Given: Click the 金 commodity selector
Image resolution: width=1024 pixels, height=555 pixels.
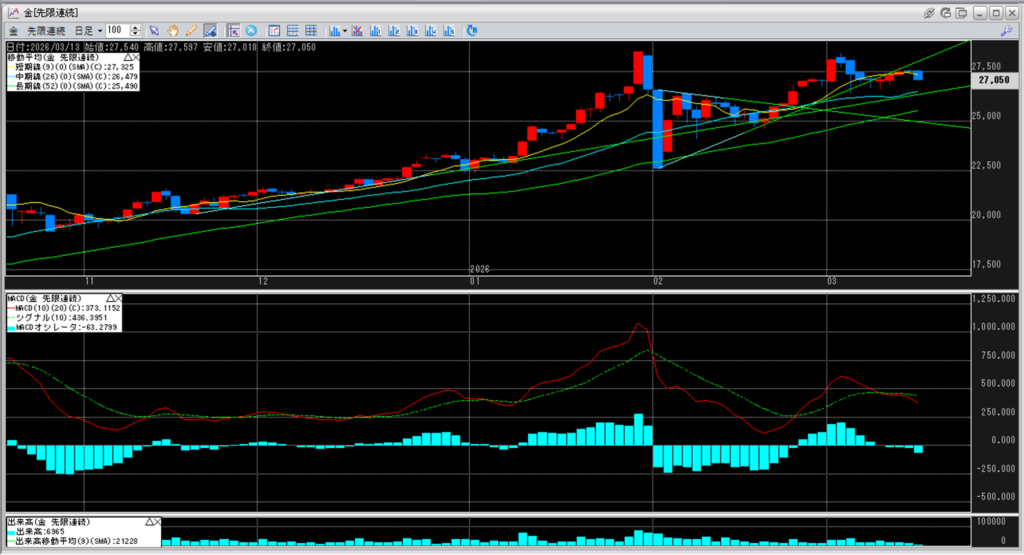Looking at the screenshot, I should [x=13, y=31].
